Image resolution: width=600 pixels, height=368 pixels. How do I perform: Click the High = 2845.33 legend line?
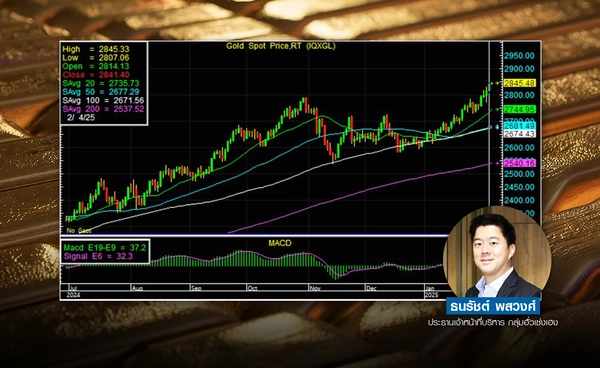[x=96, y=49]
